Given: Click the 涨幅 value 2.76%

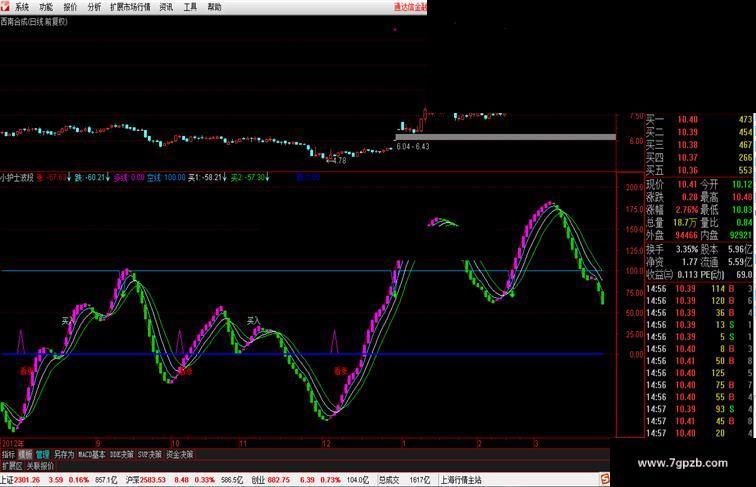Looking at the screenshot, I should (x=687, y=210).
